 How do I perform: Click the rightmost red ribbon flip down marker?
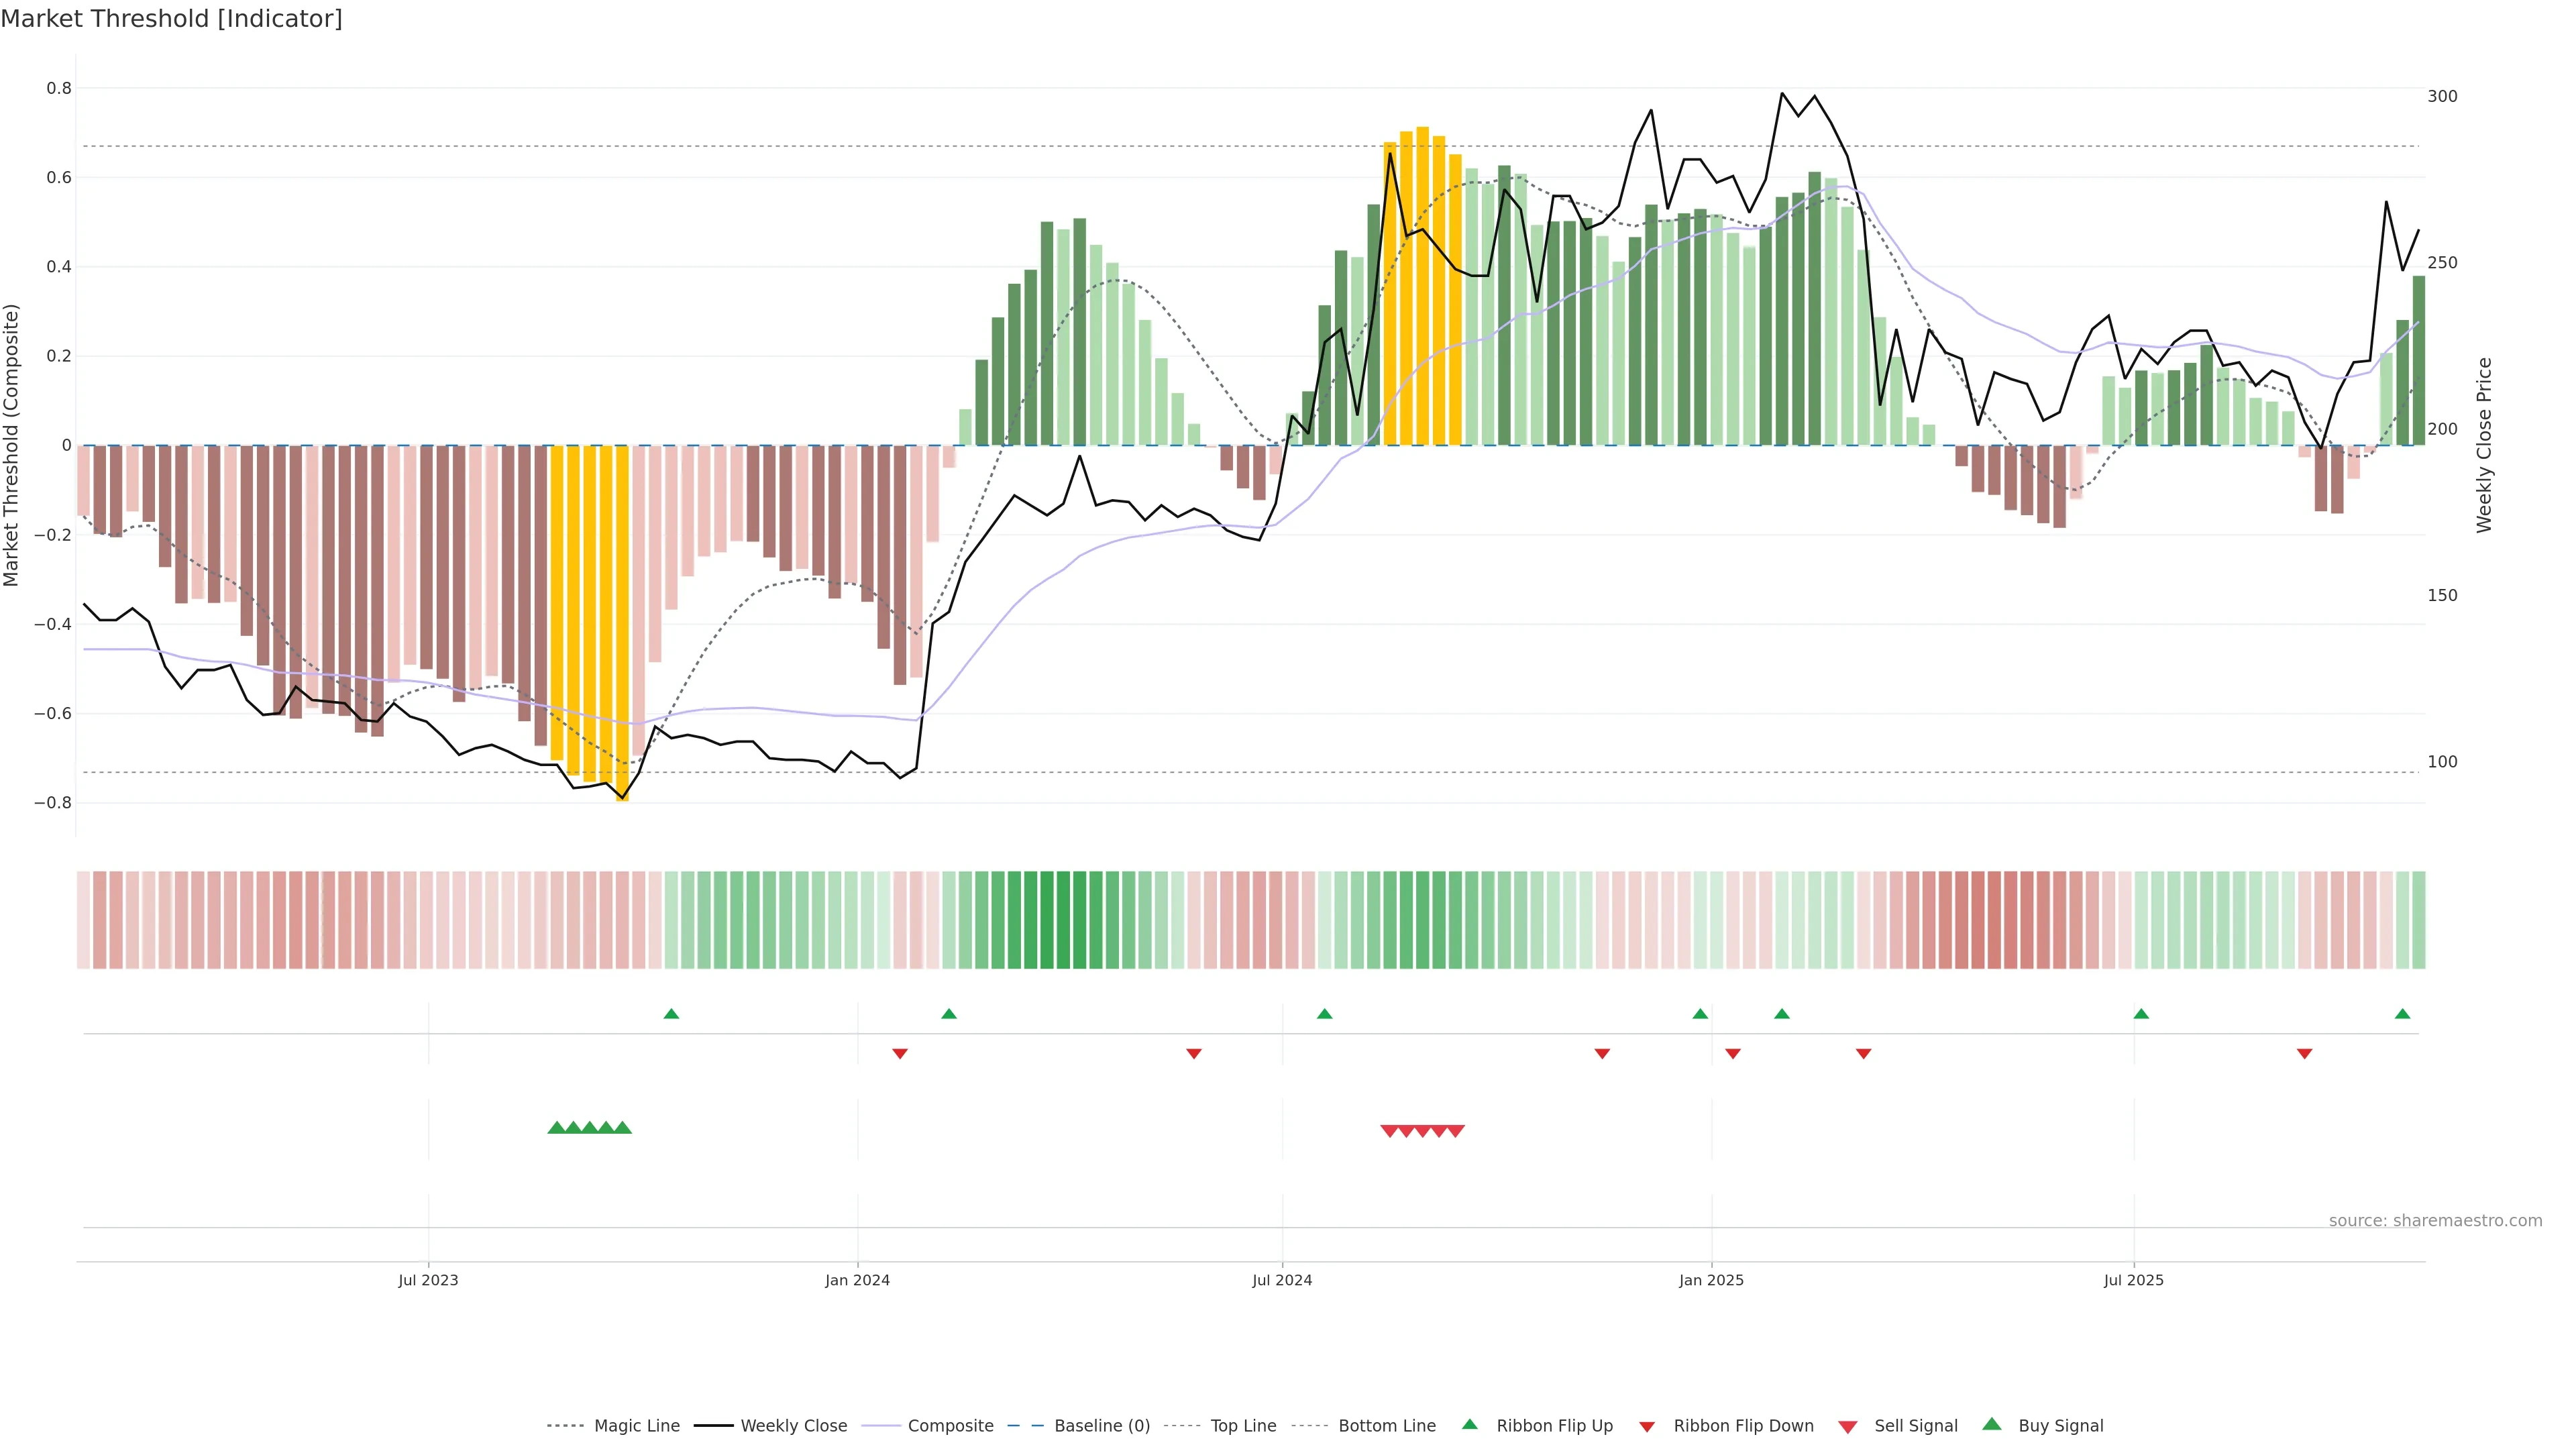click(x=2304, y=1053)
